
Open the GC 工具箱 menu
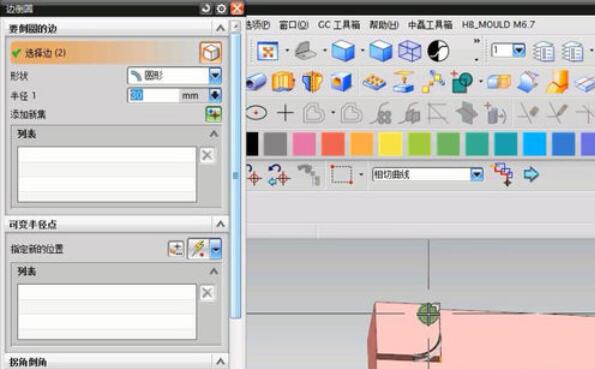(339, 25)
